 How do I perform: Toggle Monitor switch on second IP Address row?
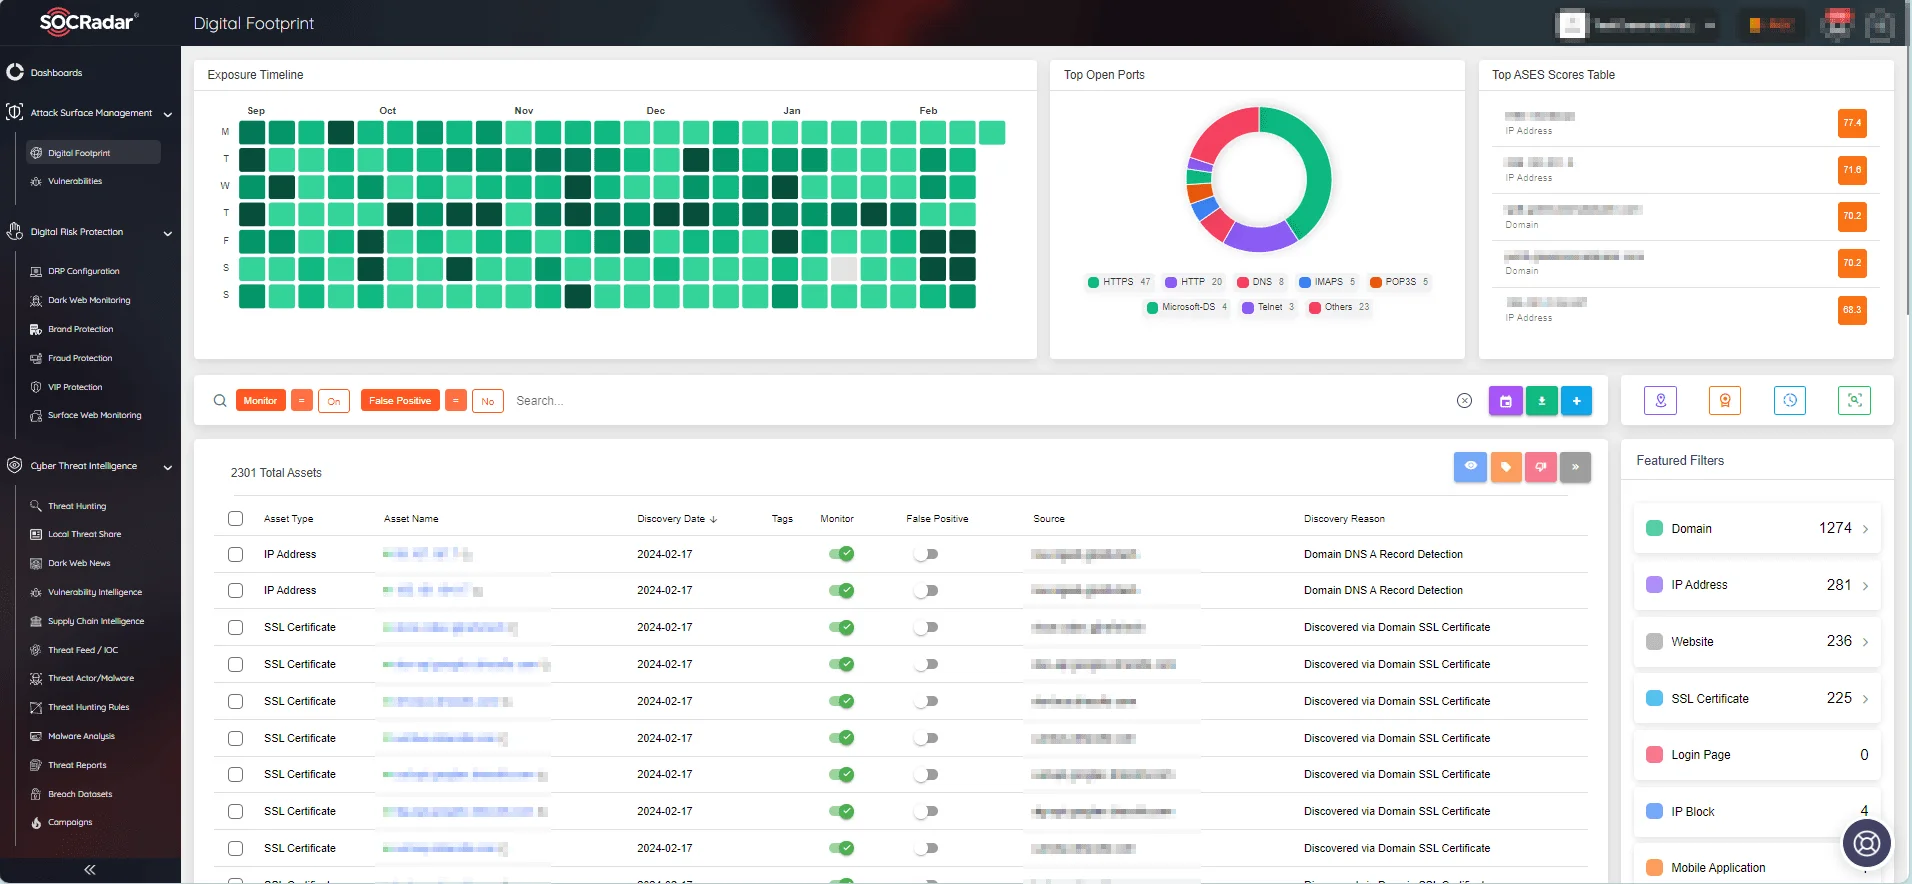pyautogui.click(x=841, y=591)
